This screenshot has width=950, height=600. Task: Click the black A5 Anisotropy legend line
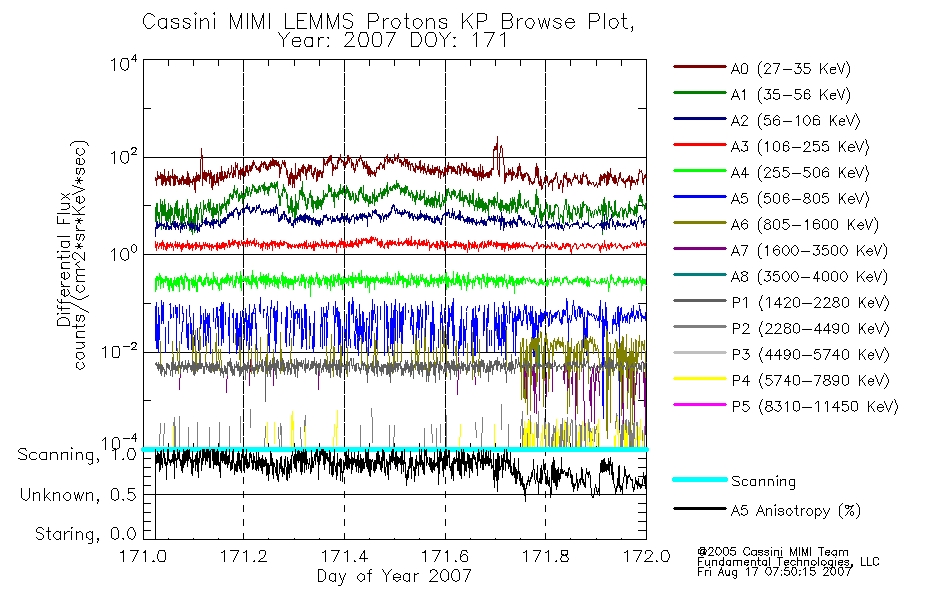coord(700,509)
